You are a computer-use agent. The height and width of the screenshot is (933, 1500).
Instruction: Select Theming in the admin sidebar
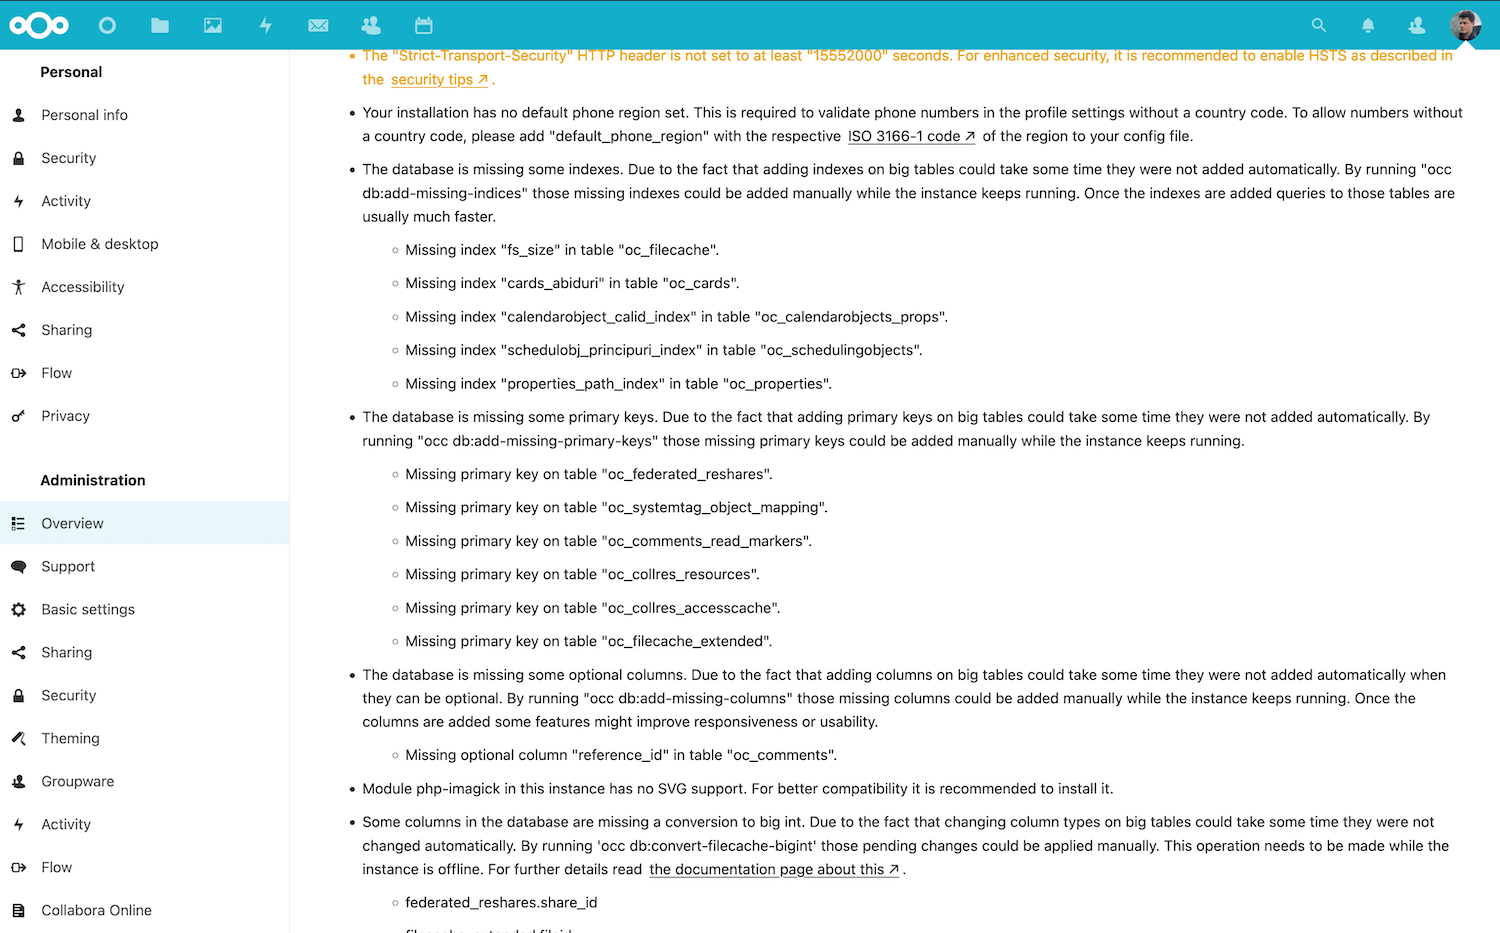[70, 738]
